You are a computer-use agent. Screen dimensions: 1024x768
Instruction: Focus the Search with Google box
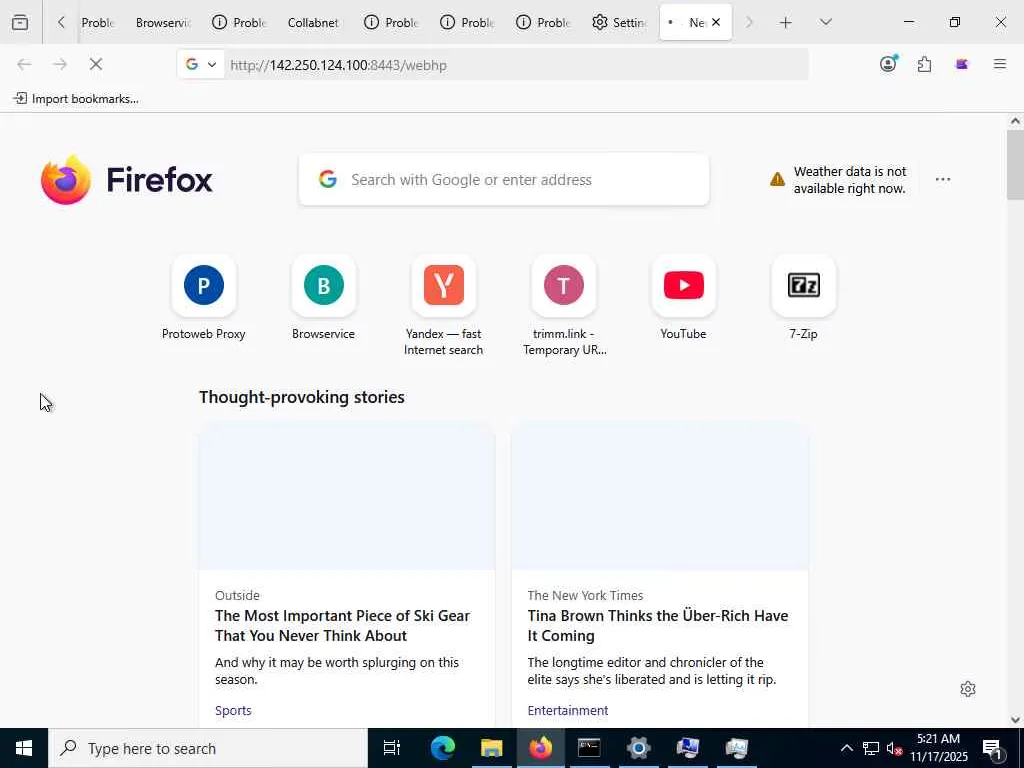tap(504, 180)
